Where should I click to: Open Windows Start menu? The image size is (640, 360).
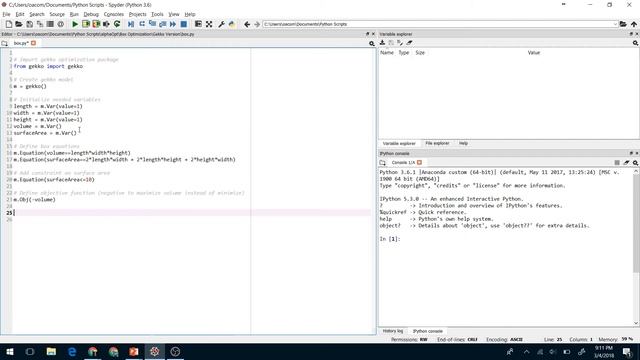tap(9, 352)
